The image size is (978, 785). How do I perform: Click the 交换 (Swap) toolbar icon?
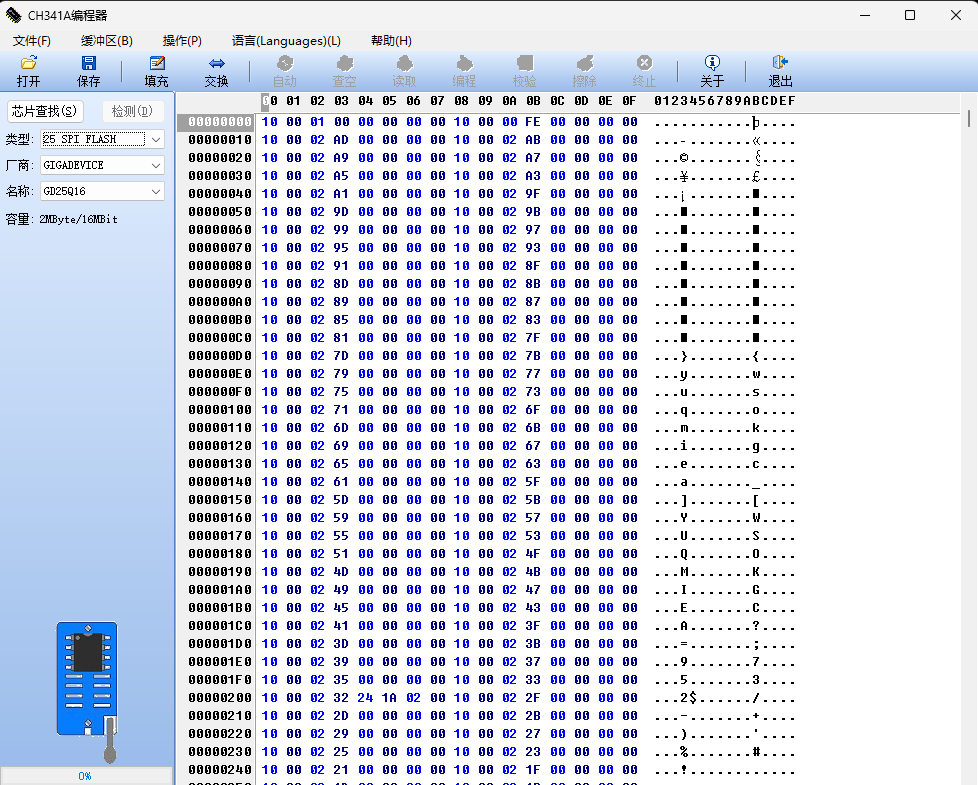(x=216, y=70)
